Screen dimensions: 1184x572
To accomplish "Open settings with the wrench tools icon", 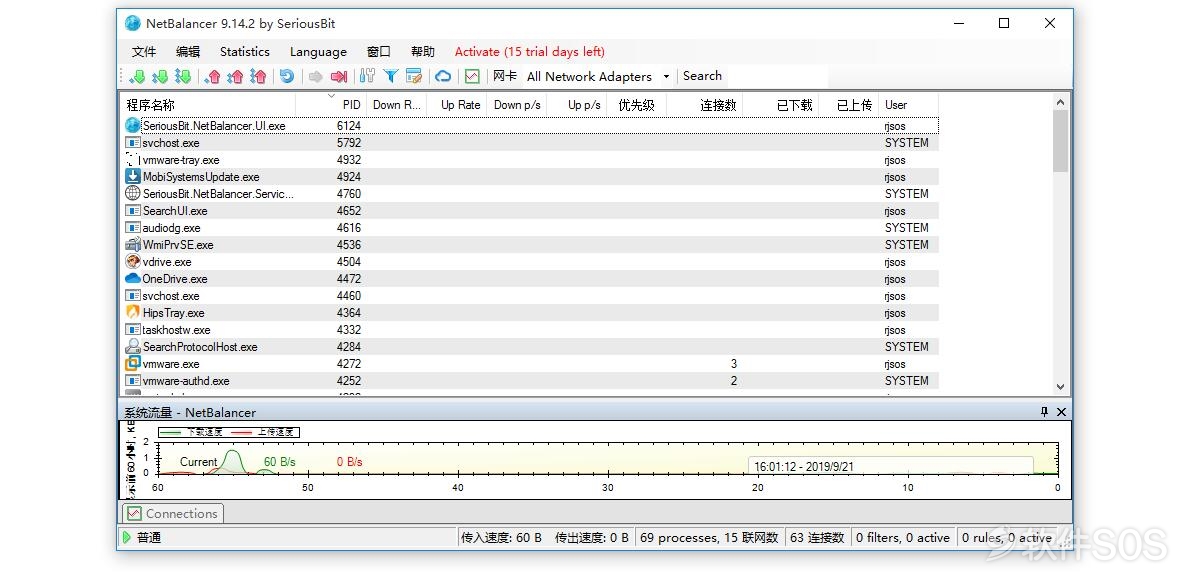I will pyautogui.click(x=368, y=76).
